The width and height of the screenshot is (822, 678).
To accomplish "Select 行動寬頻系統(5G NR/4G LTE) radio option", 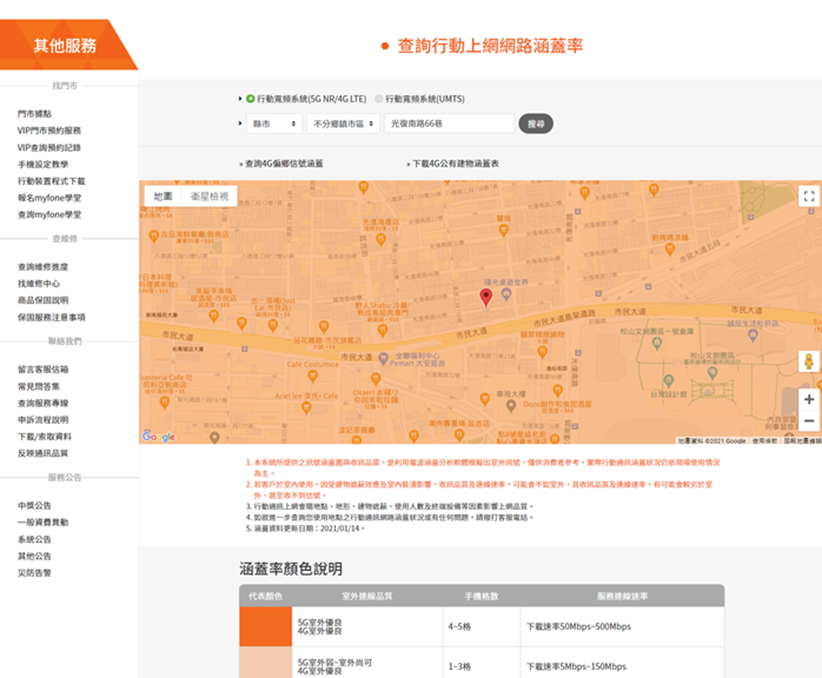I will [x=251, y=99].
